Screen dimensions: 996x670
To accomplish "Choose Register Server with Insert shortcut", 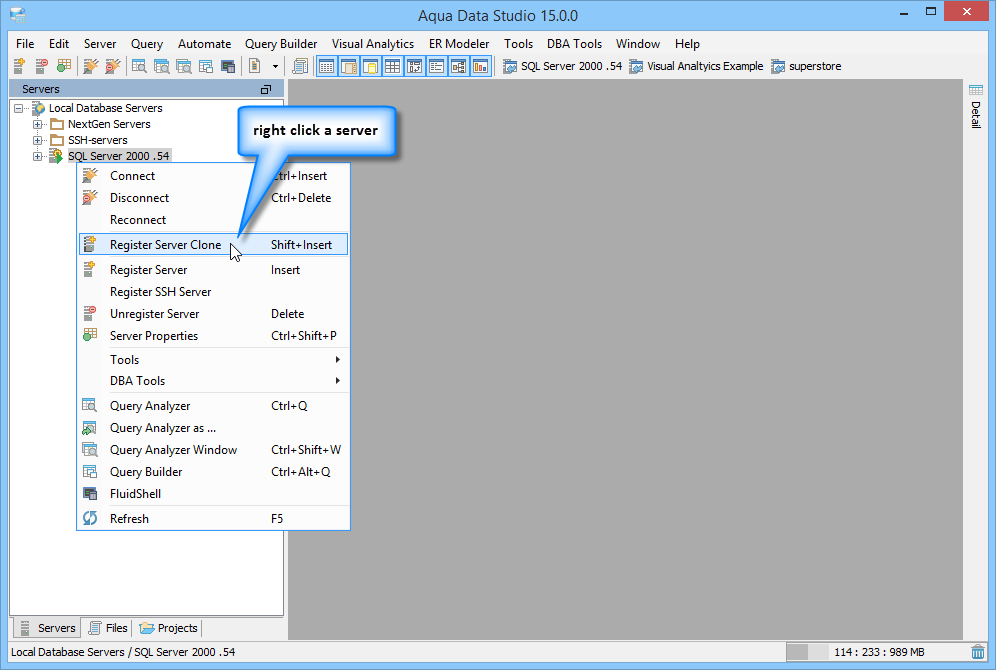I will [213, 270].
